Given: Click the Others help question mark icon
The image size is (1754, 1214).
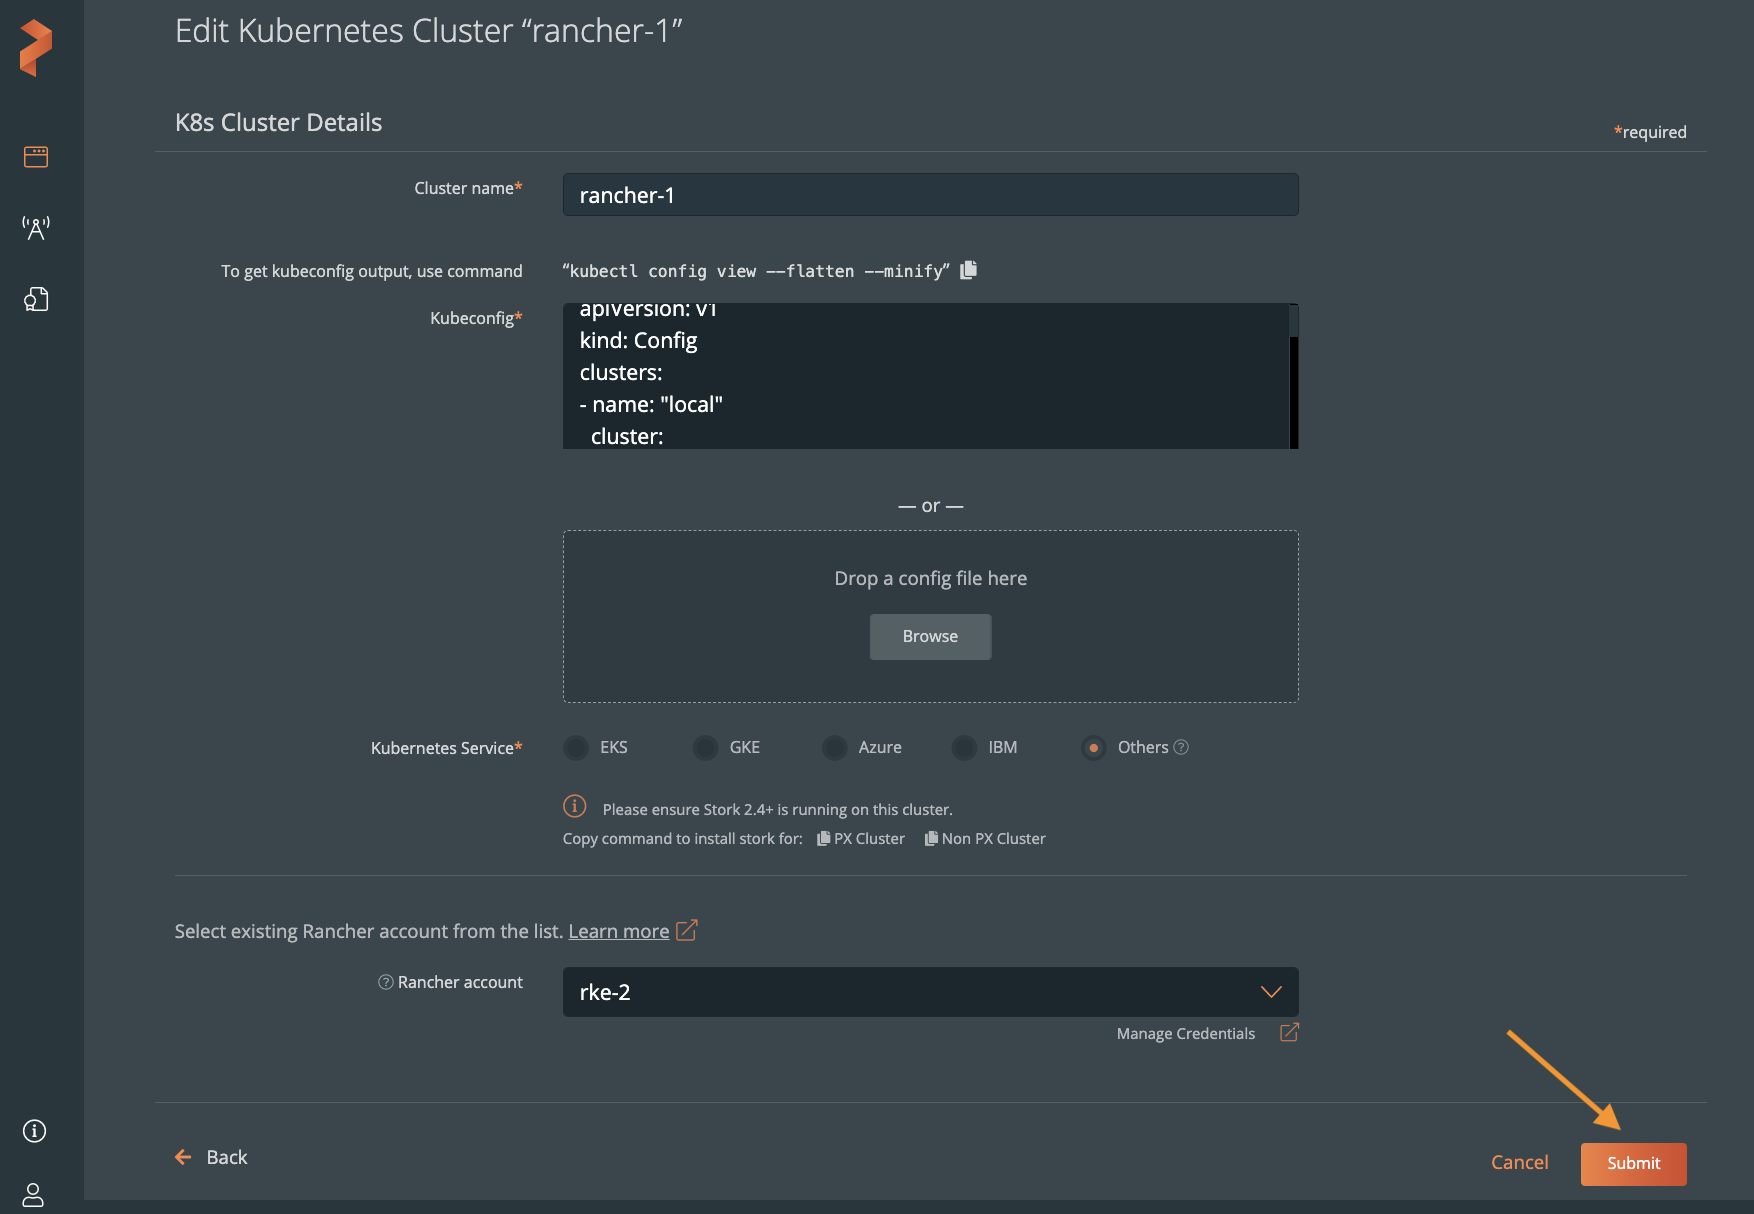Looking at the screenshot, I should [x=1181, y=747].
